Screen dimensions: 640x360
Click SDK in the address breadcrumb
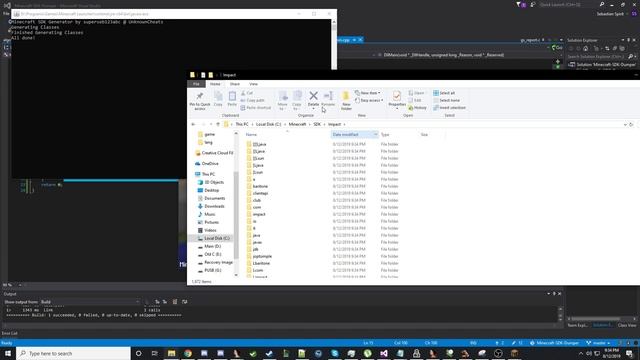coord(317,124)
